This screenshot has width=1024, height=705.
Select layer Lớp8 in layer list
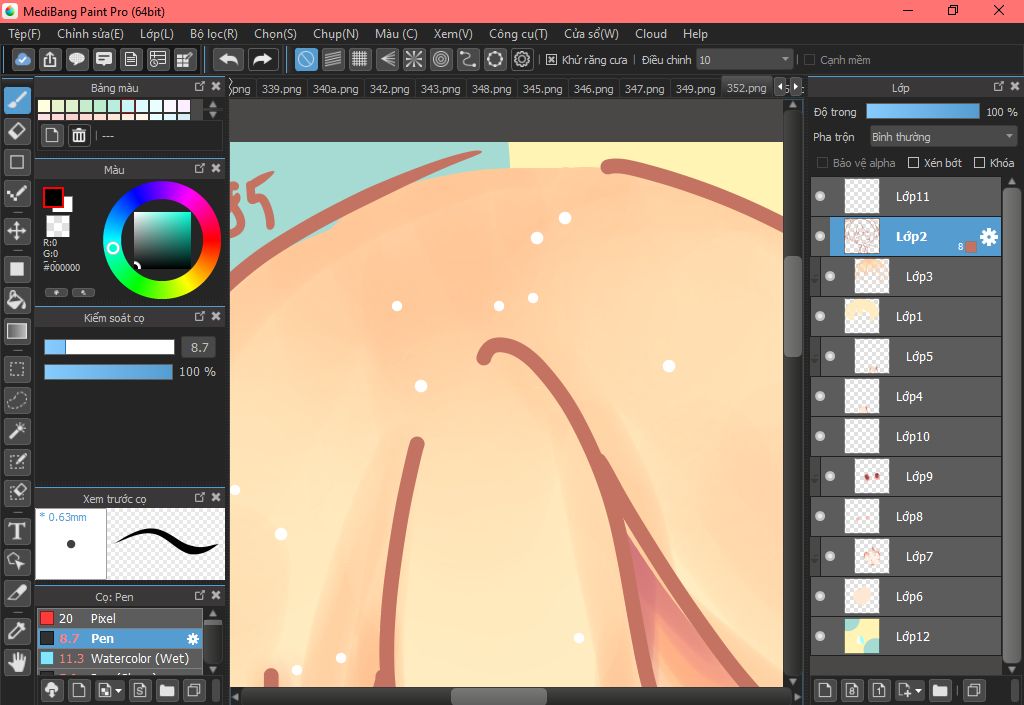point(906,516)
